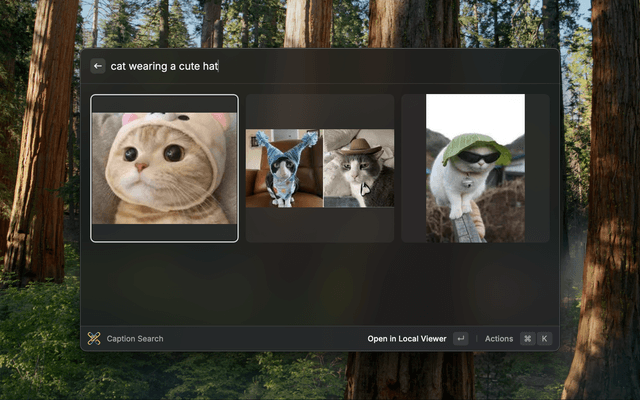Select the cat wearing cowboy hat
Image resolution: width=640 pixels, height=400 pixels.
click(358, 168)
